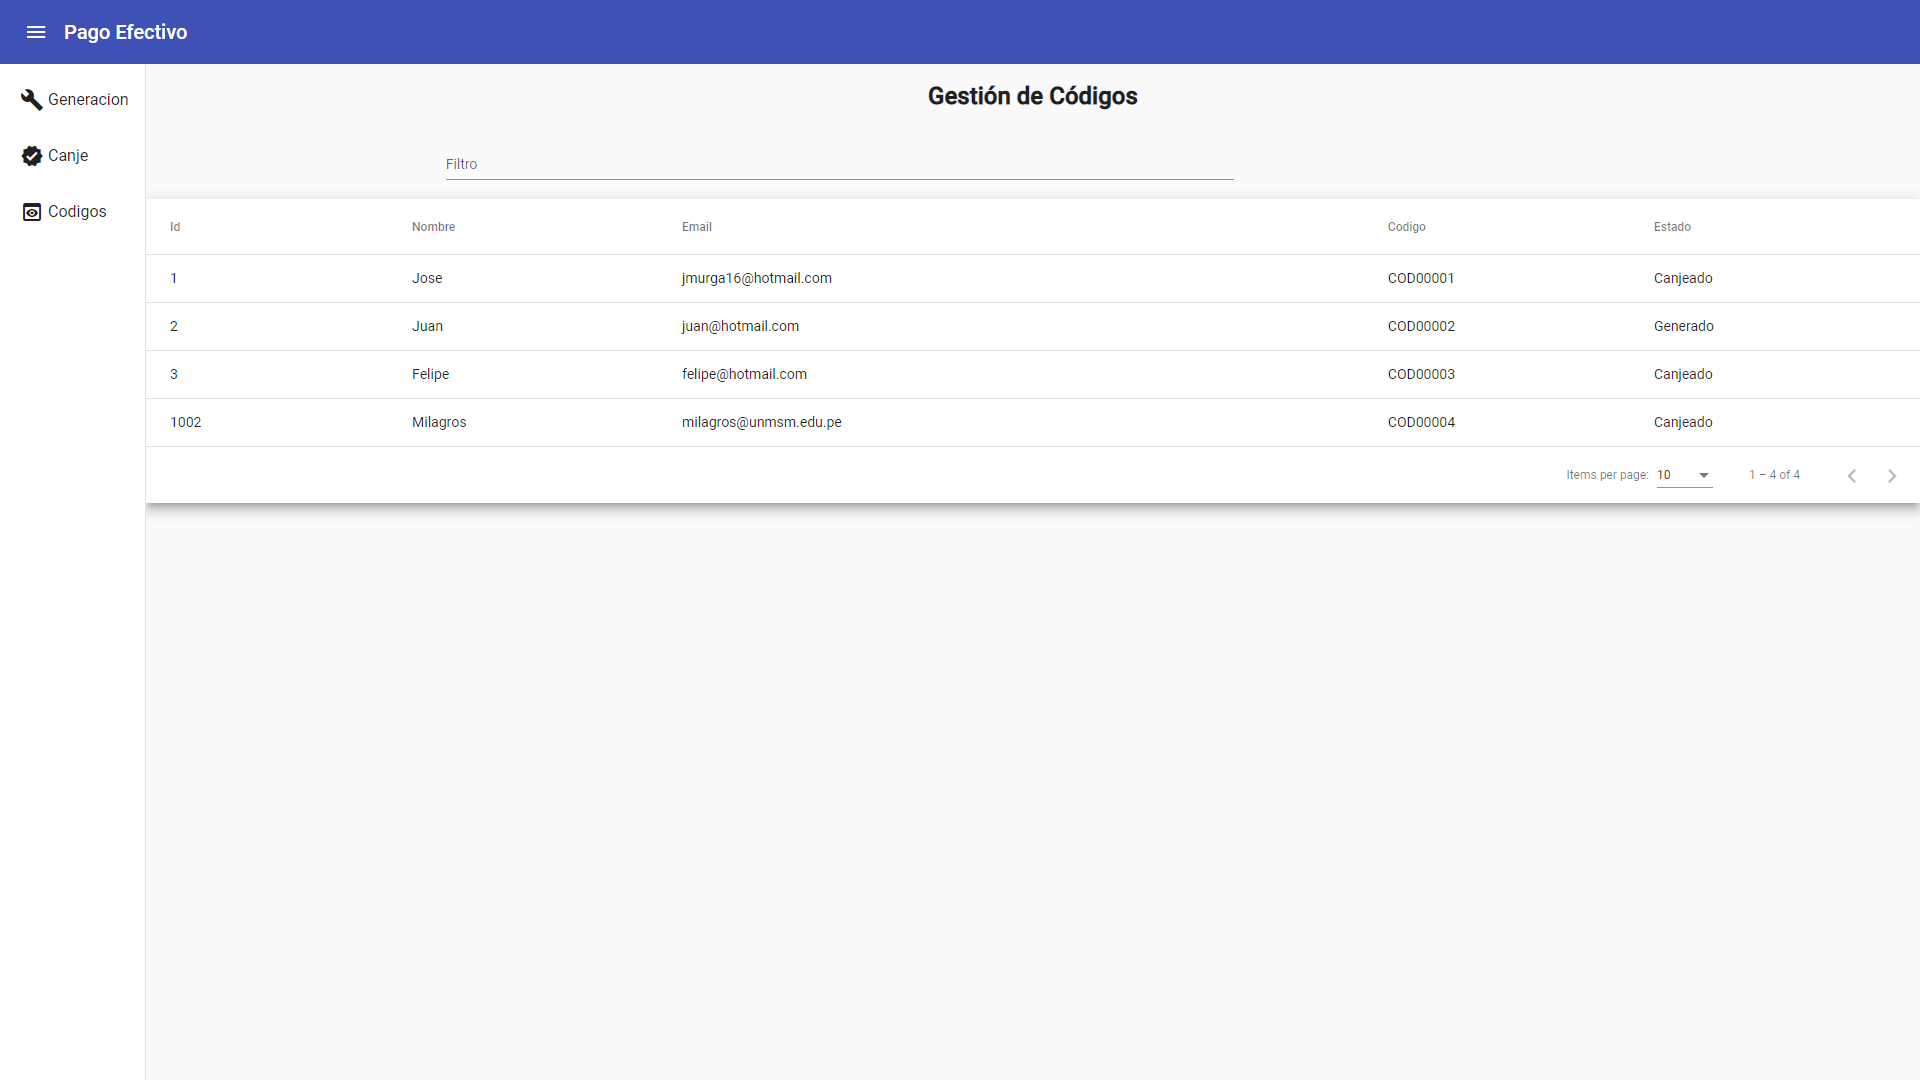1920x1080 pixels.
Task: Expand the Id column header
Action: tap(175, 227)
